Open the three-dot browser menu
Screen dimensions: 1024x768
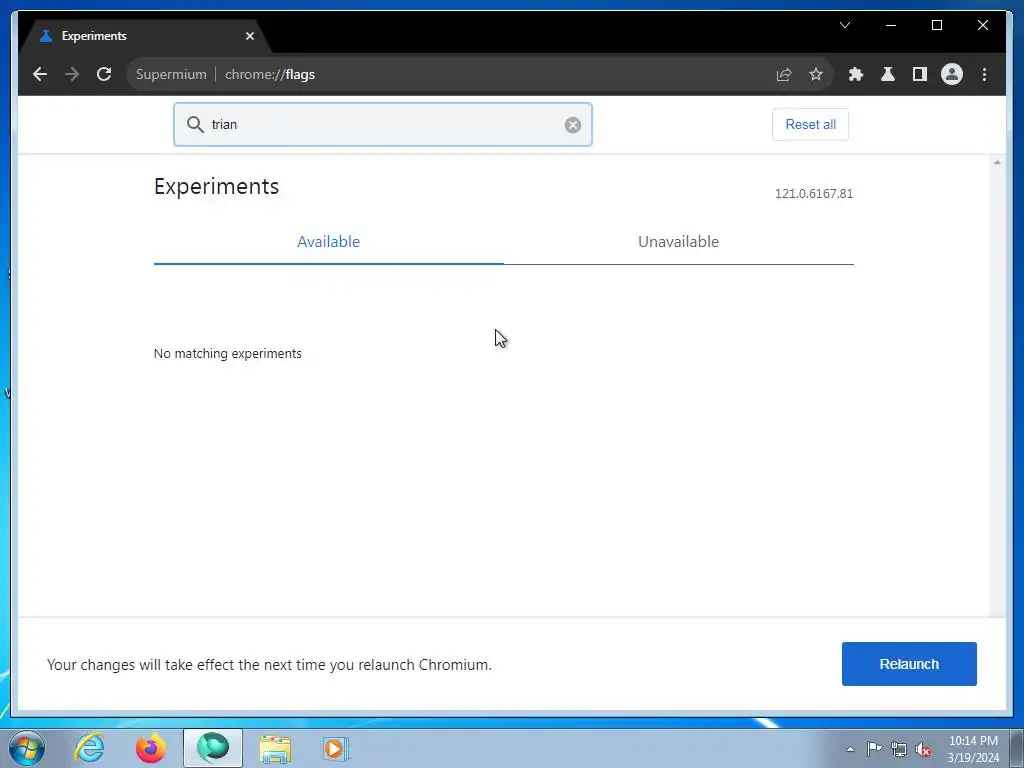pyautogui.click(x=984, y=74)
